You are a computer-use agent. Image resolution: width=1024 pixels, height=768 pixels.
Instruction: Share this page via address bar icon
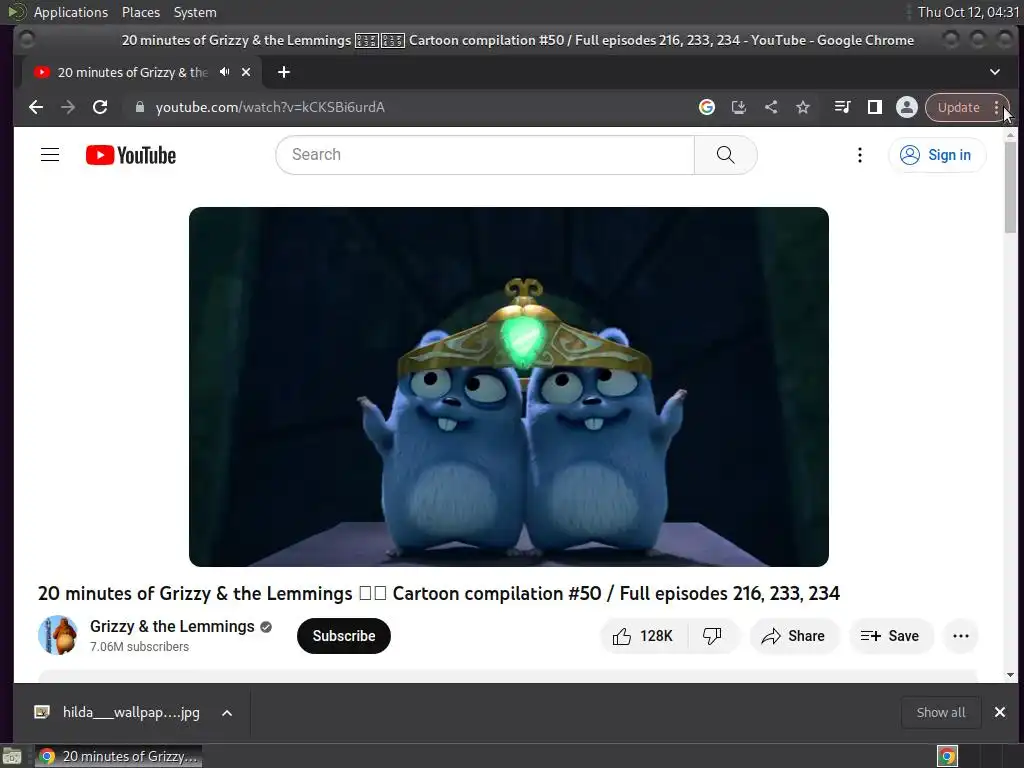point(771,107)
